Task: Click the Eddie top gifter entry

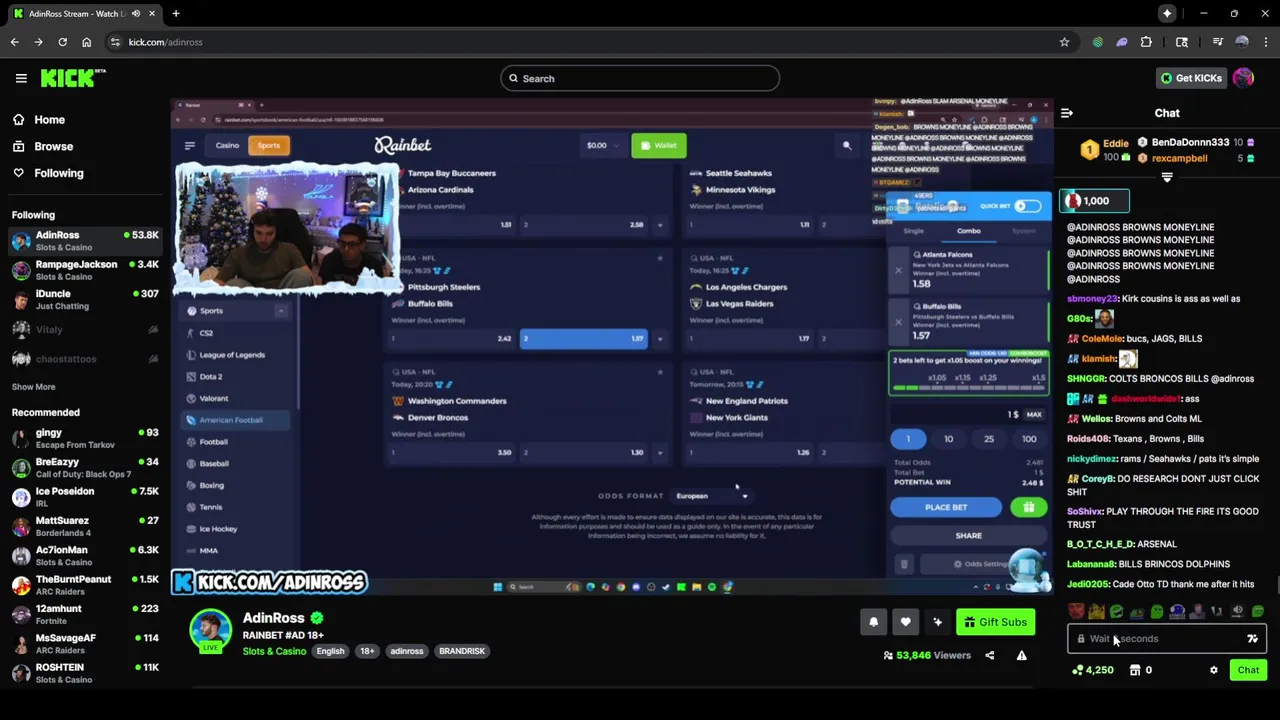Action: pyautogui.click(x=1107, y=150)
